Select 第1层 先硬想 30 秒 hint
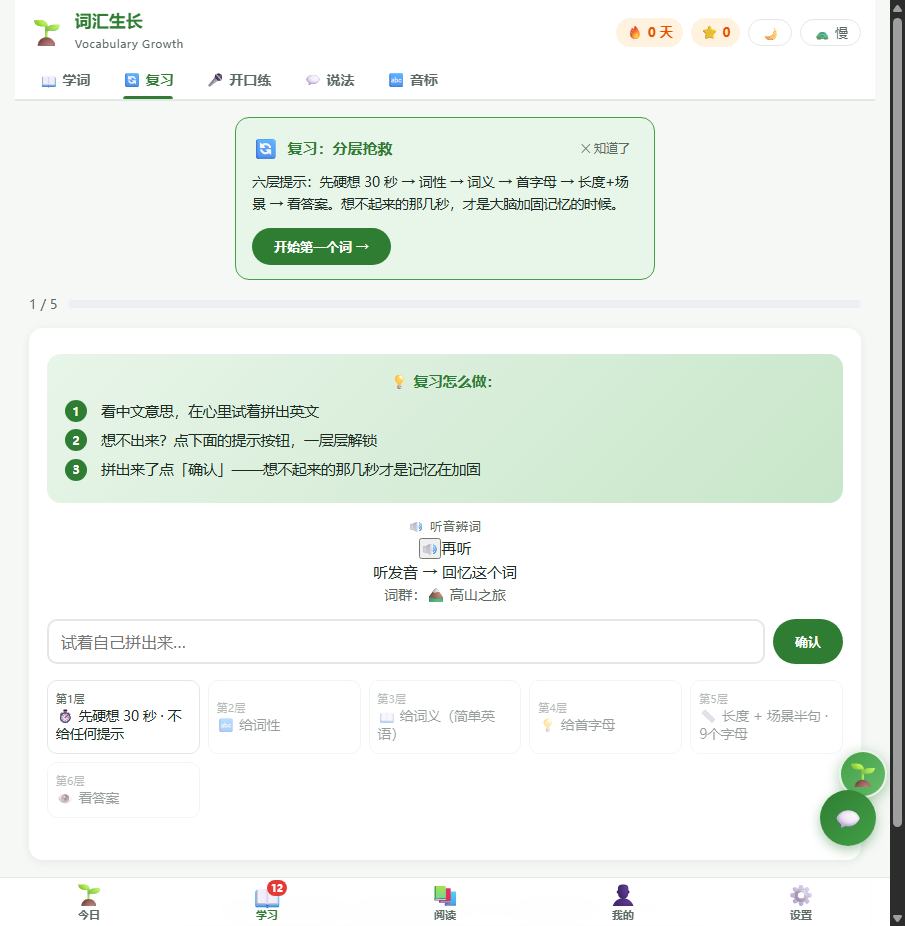 click(123, 717)
